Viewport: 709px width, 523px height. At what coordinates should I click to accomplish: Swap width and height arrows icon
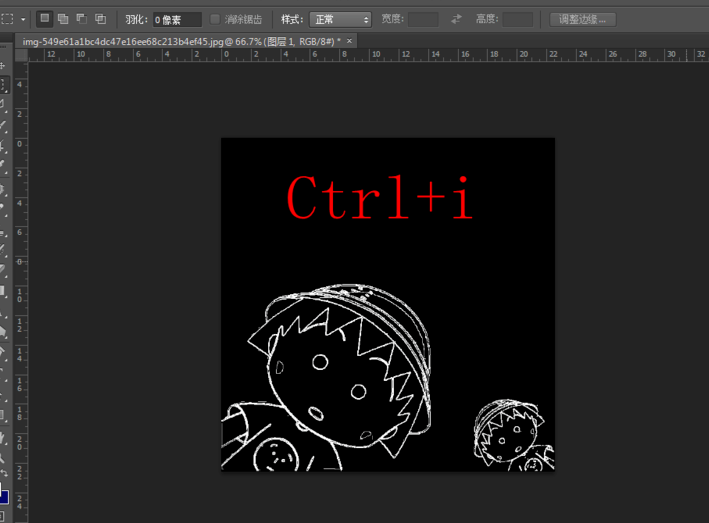456,19
